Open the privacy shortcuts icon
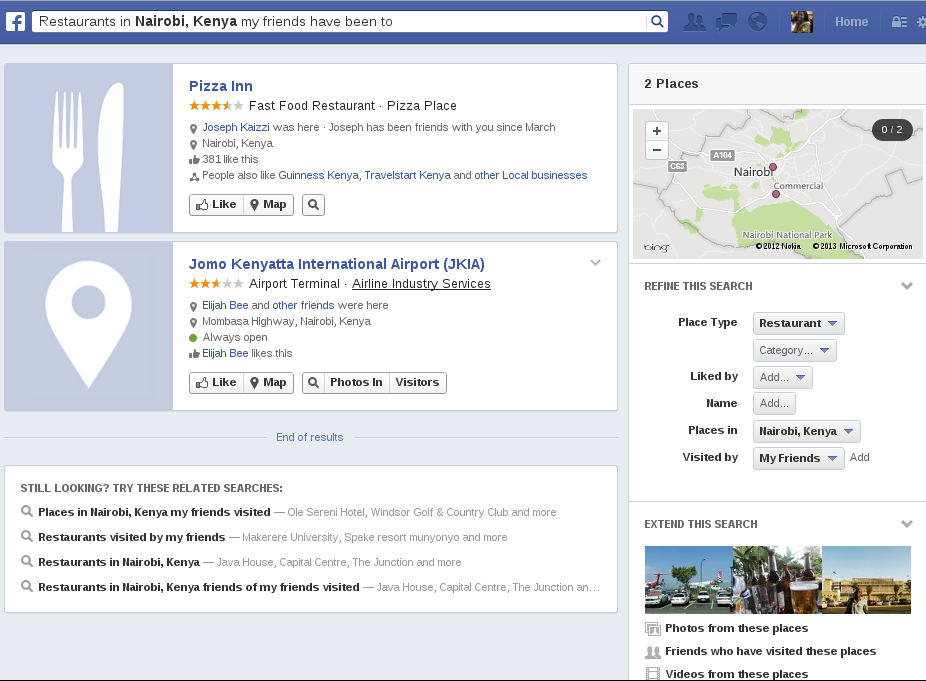This screenshot has height=681, width=926. [x=899, y=22]
